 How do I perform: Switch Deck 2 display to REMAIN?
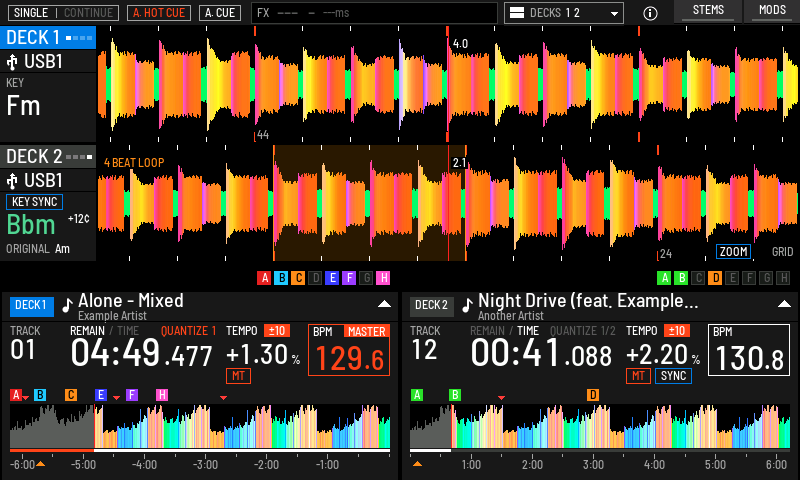487,331
